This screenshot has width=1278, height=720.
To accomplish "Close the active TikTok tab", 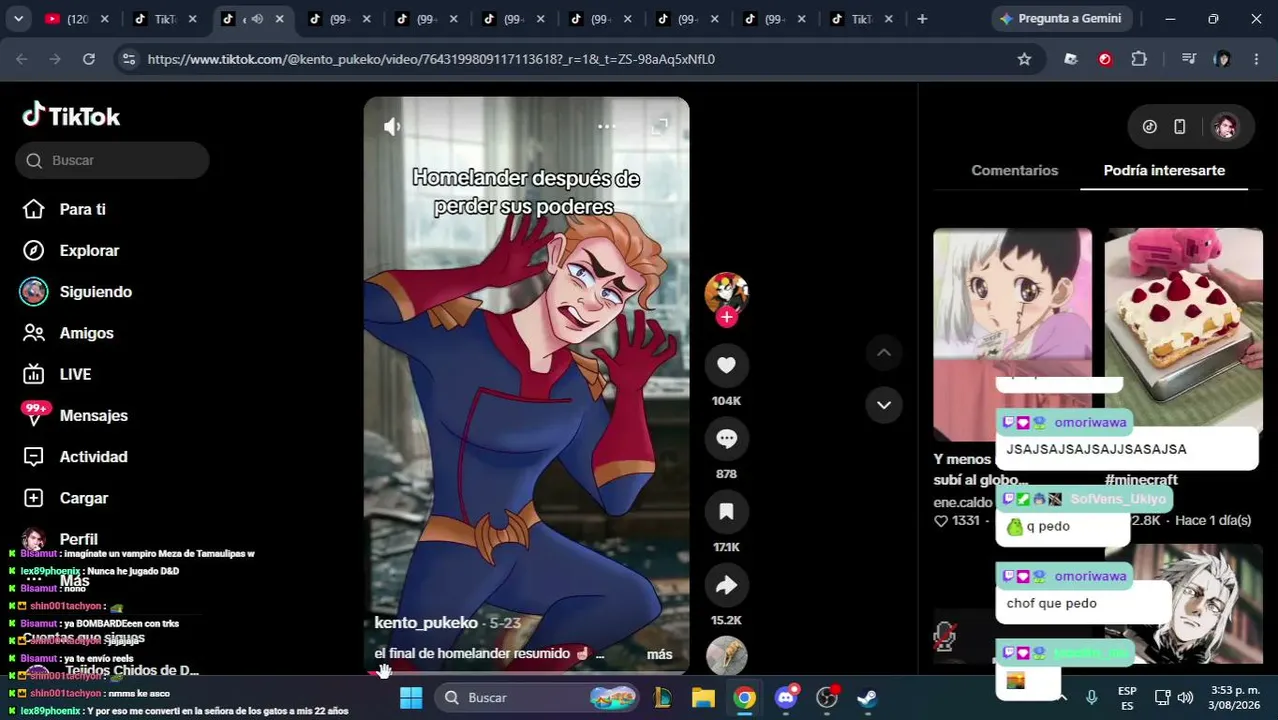I will [x=279, y=18].
